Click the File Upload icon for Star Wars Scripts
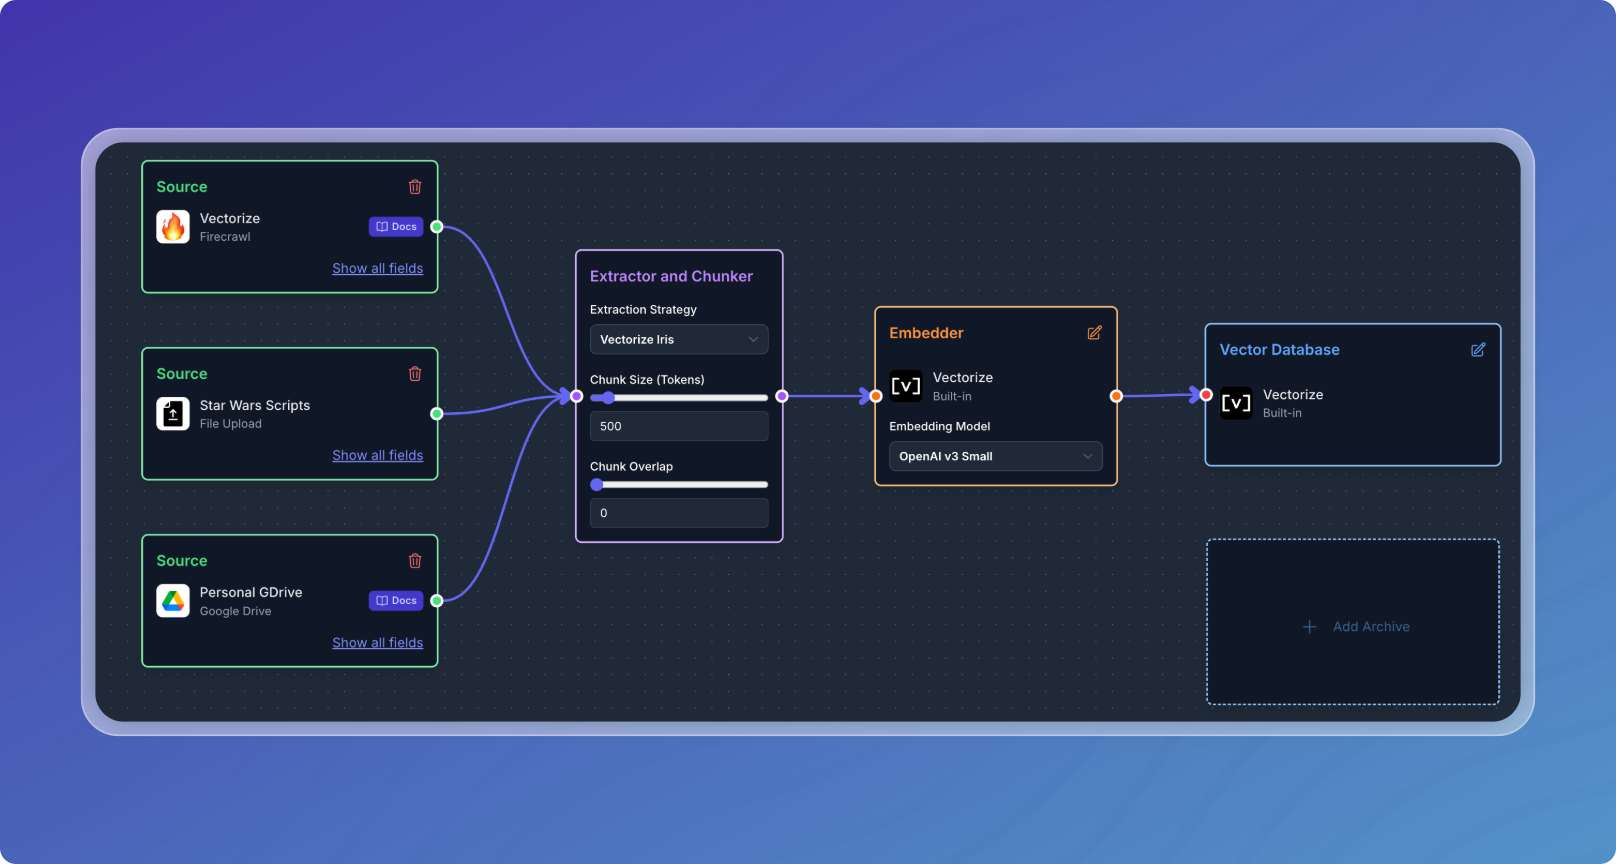1616x864 pixels. [173, 414]
